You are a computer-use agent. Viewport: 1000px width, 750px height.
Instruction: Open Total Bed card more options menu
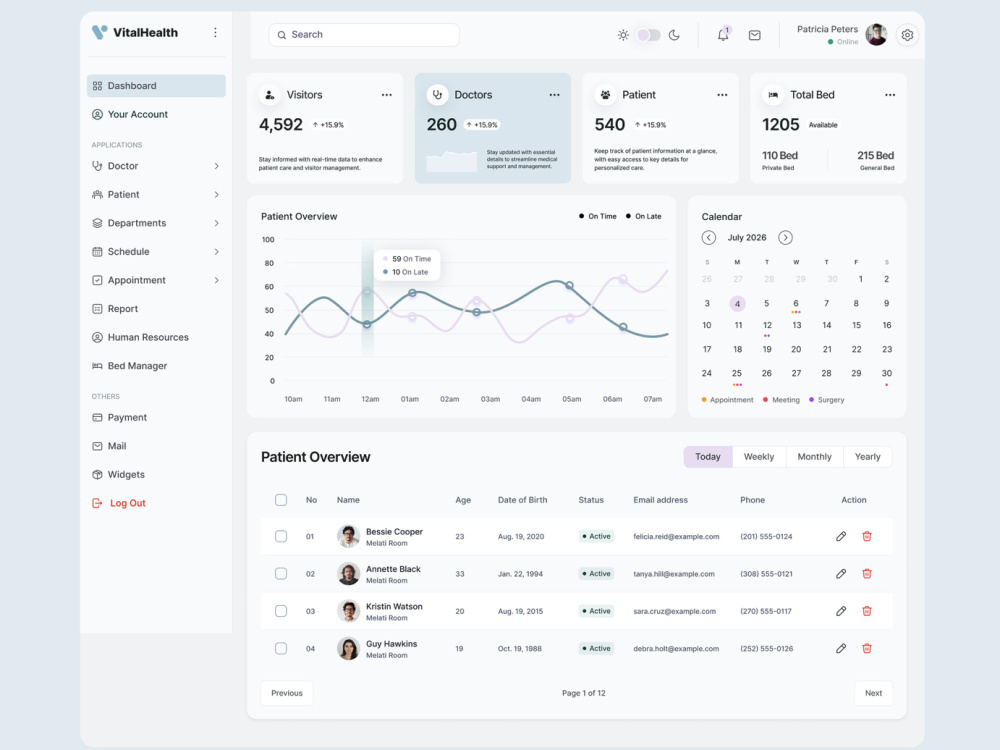[890, 95]
